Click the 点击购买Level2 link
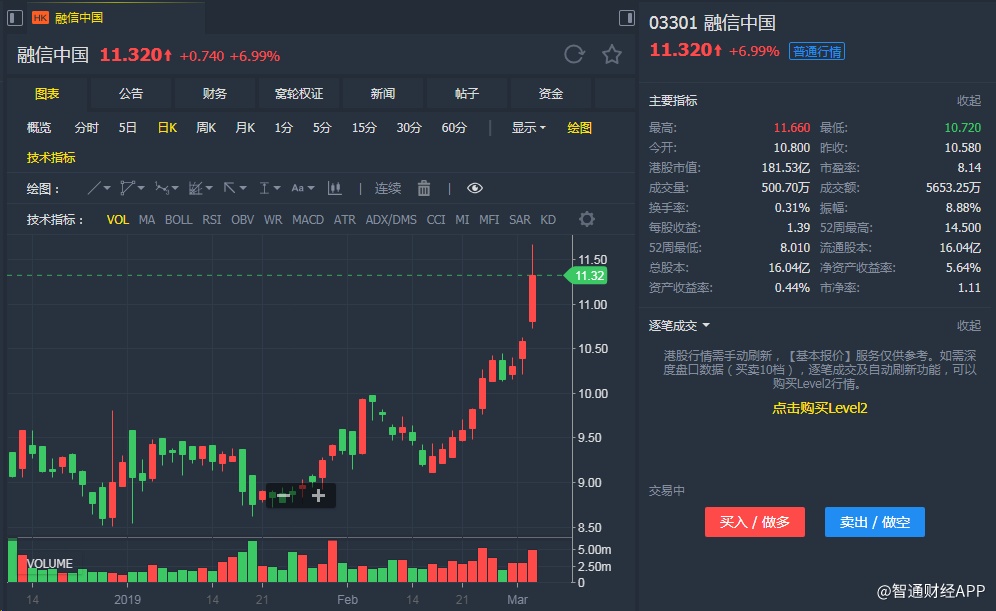The image size is (996, 611). [x=819, y=408]
